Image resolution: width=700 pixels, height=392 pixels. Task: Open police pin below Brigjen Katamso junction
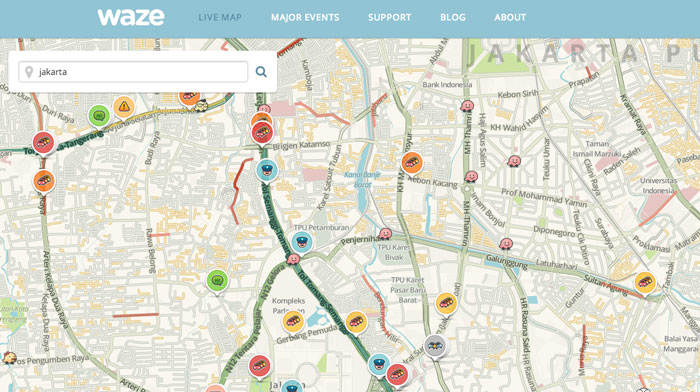267,171
